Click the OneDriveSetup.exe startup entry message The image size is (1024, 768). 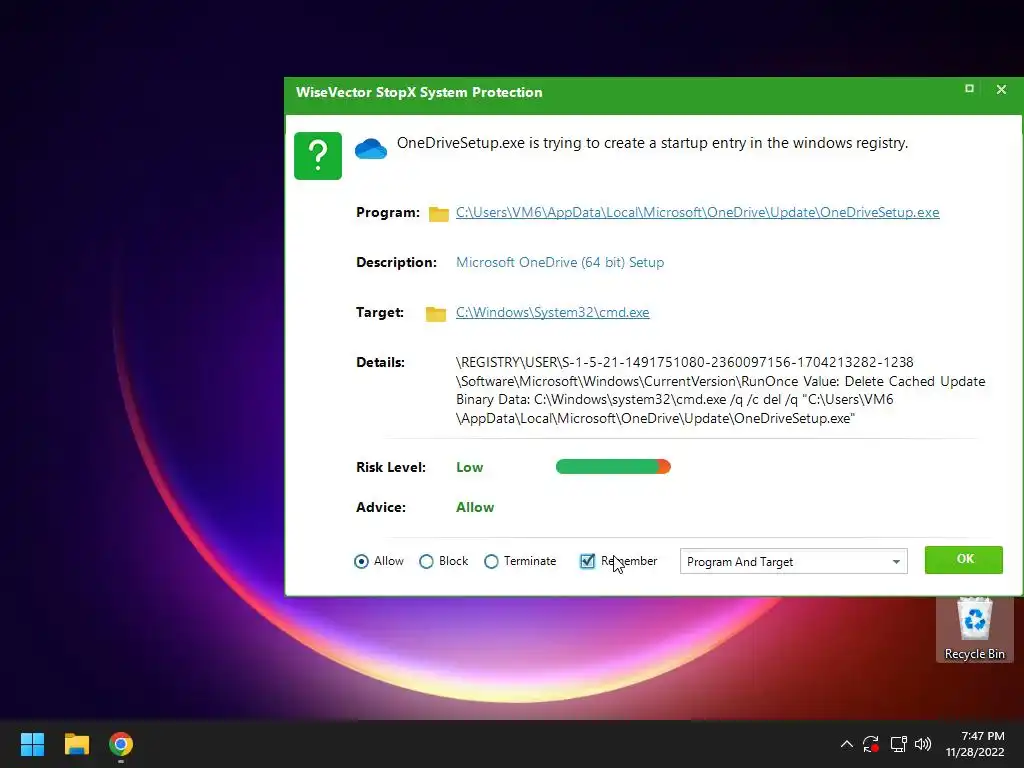(652, 143)
